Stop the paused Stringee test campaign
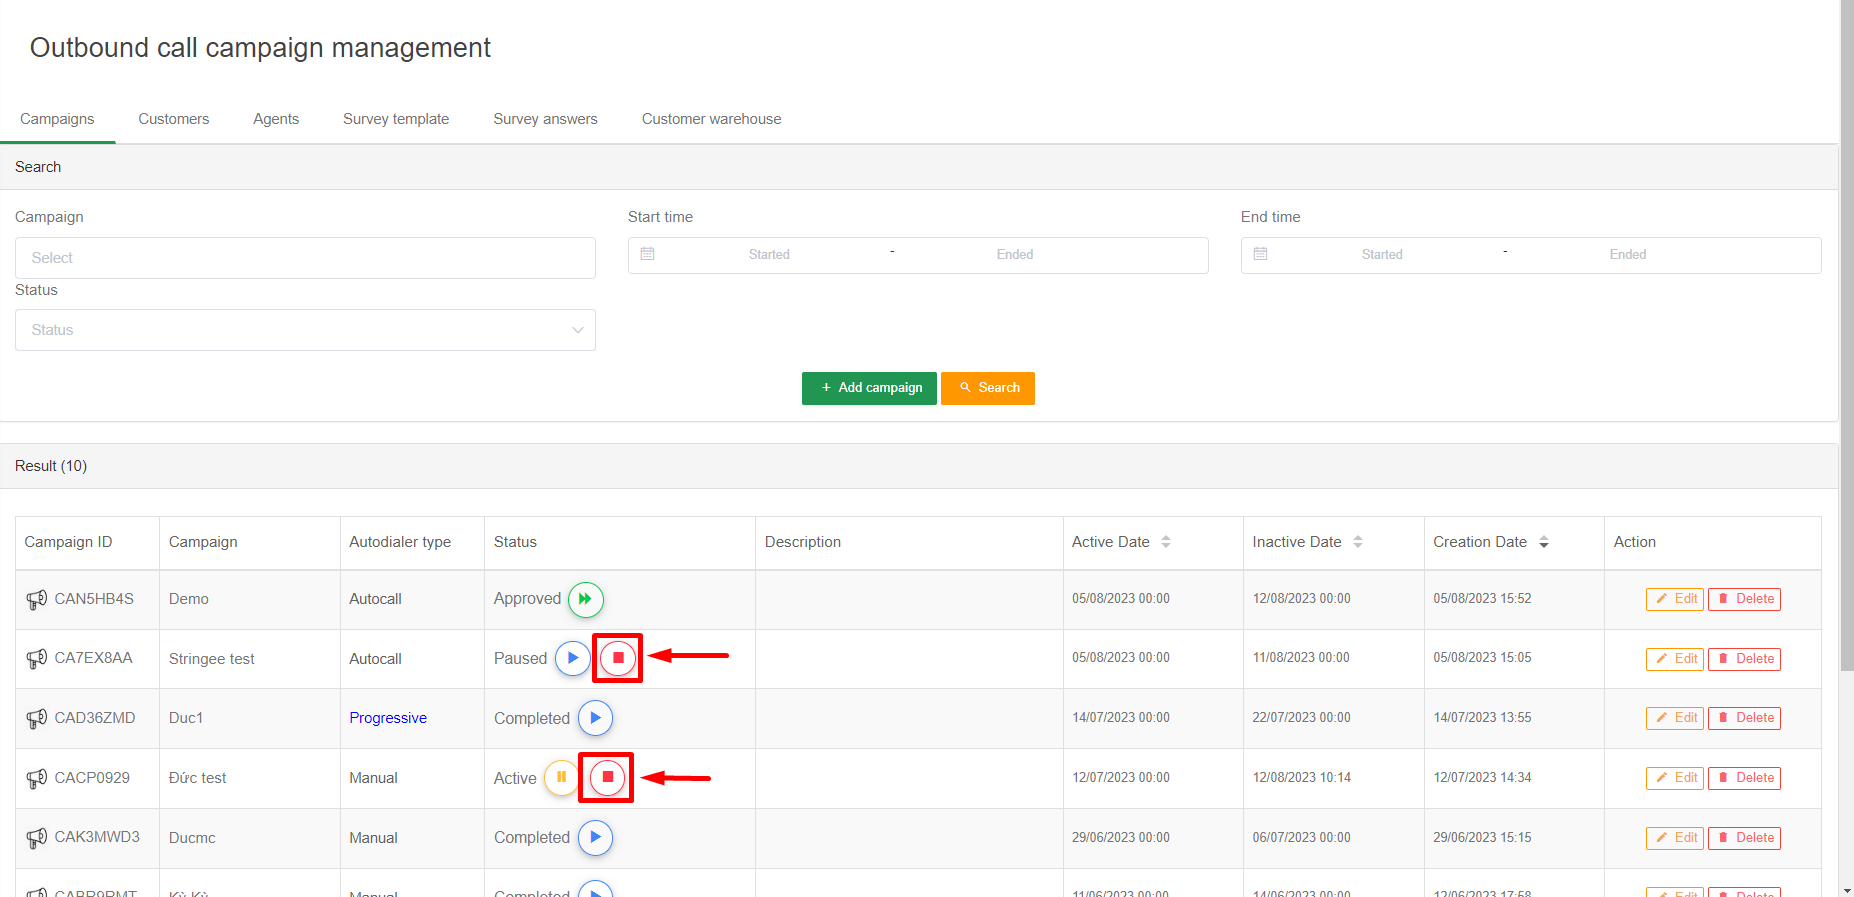The width and height of the screenshot is (1854, 897). pyautogui.click(x=618, y=658)
